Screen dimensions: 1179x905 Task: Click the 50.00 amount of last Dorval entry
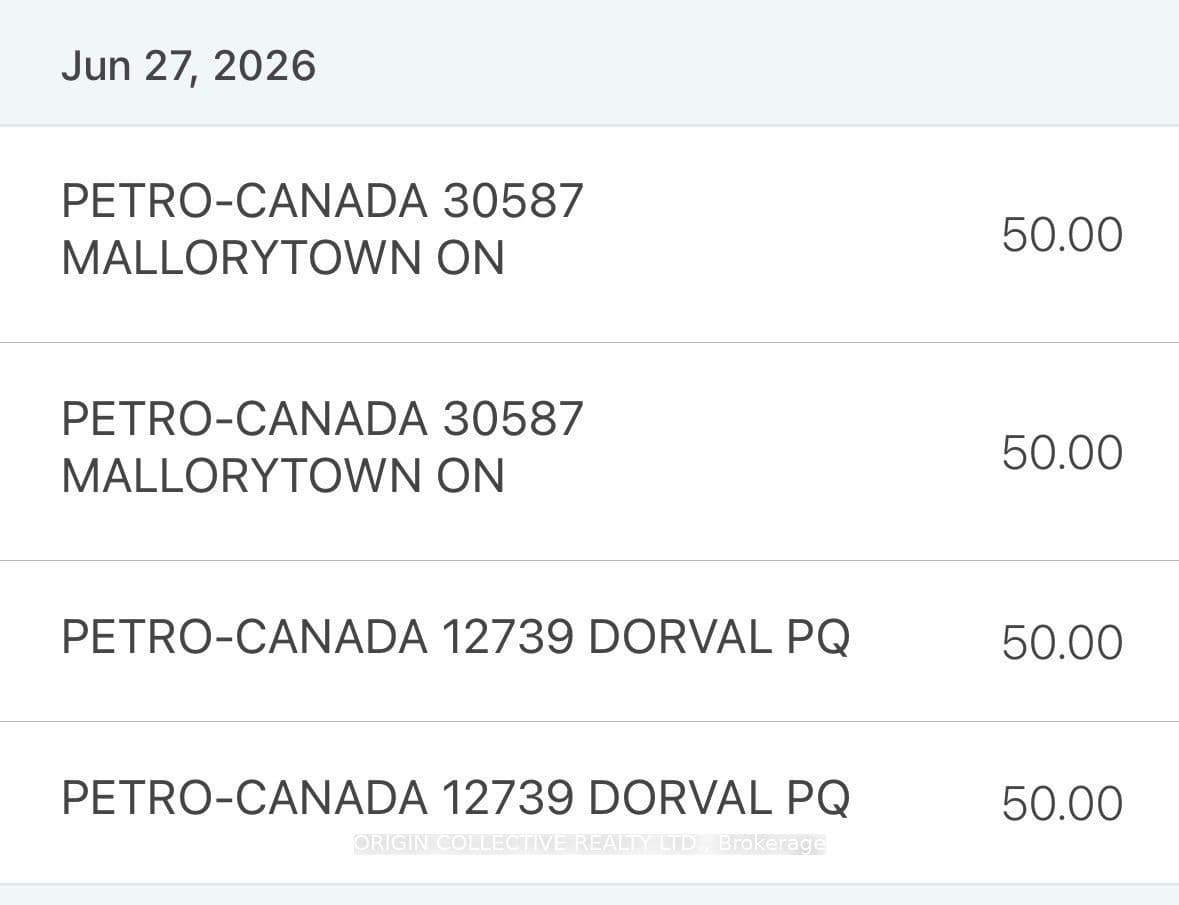point(1062,804)
